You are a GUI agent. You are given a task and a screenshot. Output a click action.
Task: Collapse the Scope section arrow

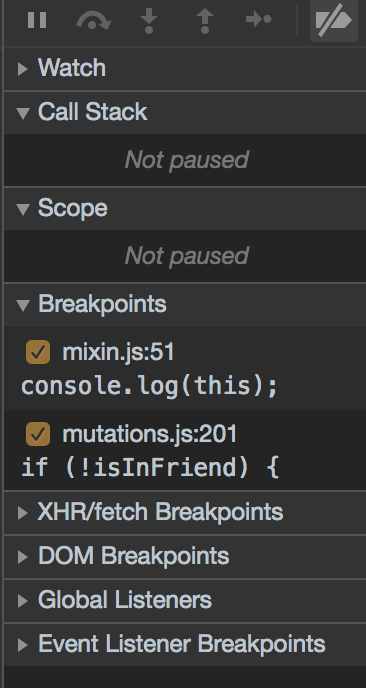(x=23, y=209)
